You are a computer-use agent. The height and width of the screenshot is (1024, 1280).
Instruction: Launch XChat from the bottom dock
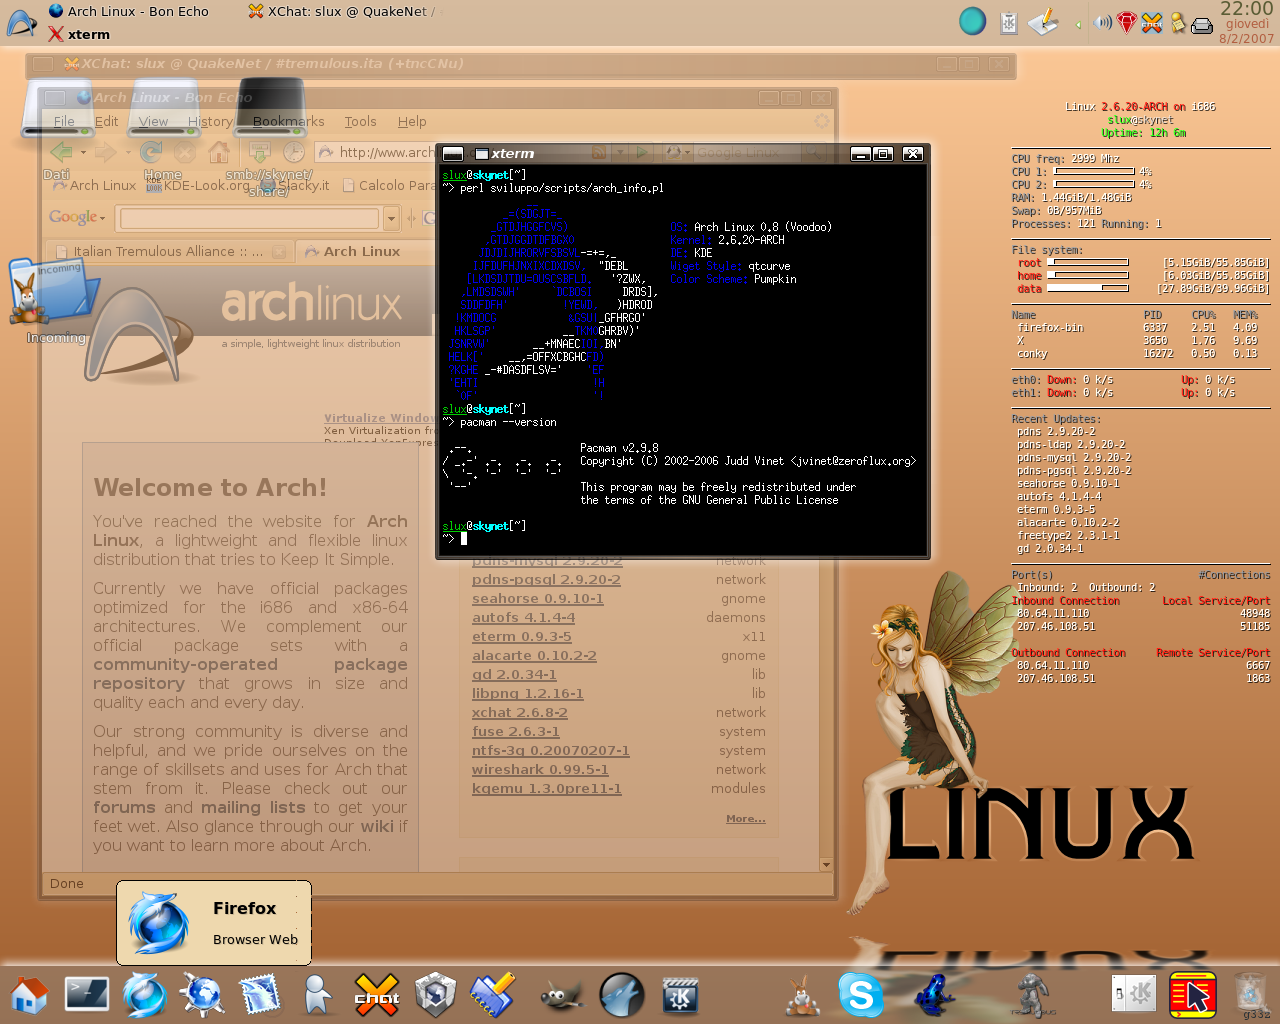click(377, 995)
